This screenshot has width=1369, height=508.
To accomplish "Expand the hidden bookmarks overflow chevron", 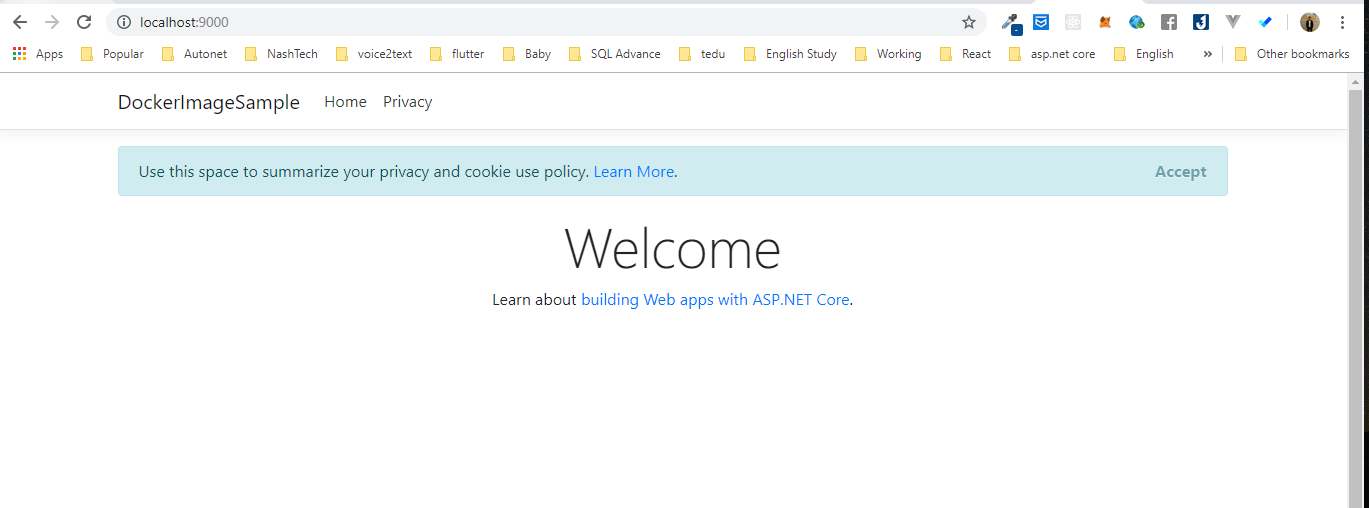I will [1207, 54].
